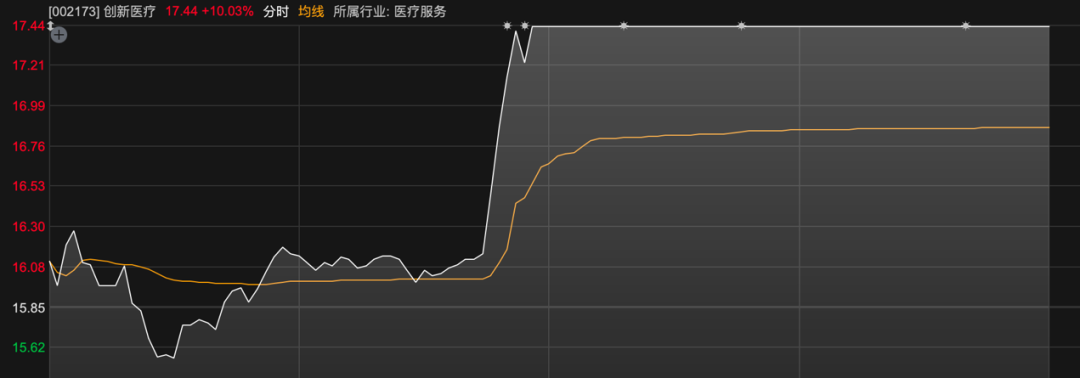The height and width of the screenshot is (378, 1080).
Task: Click the third star marker on the price line
Action: (624, 25)
